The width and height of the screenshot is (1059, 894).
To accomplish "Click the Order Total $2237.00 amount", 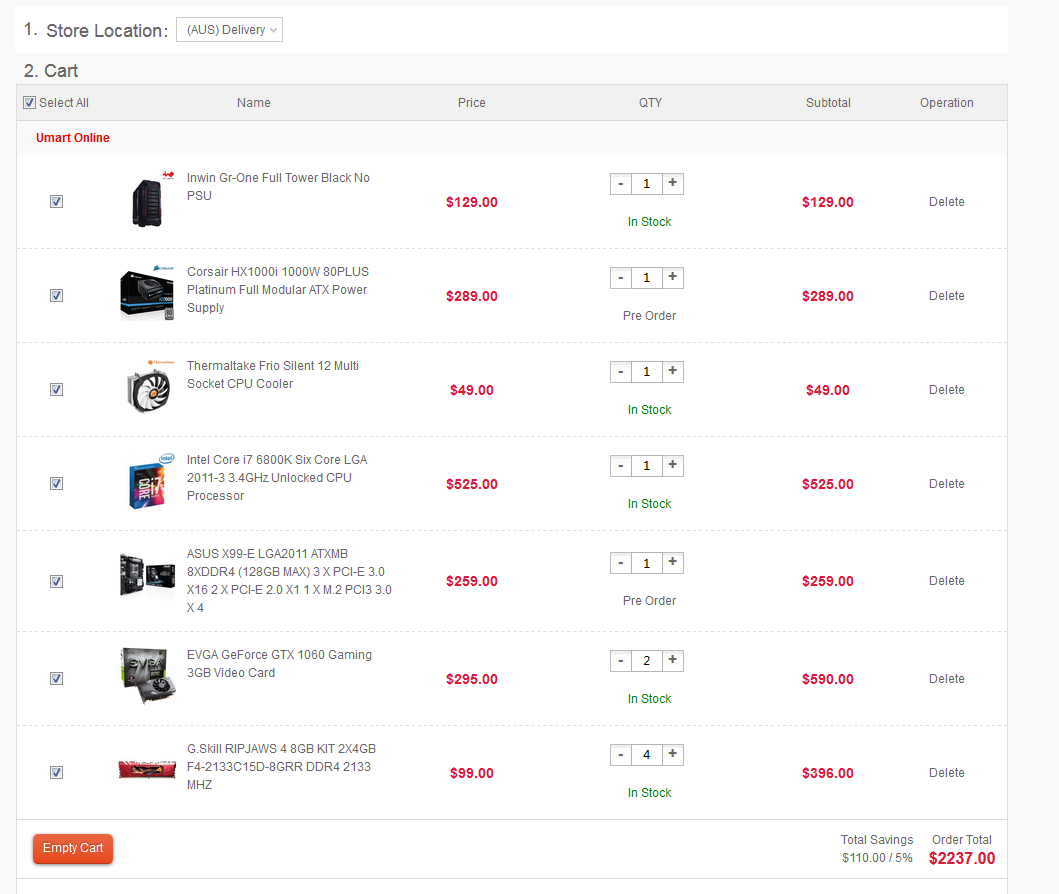I will (962, 858).
